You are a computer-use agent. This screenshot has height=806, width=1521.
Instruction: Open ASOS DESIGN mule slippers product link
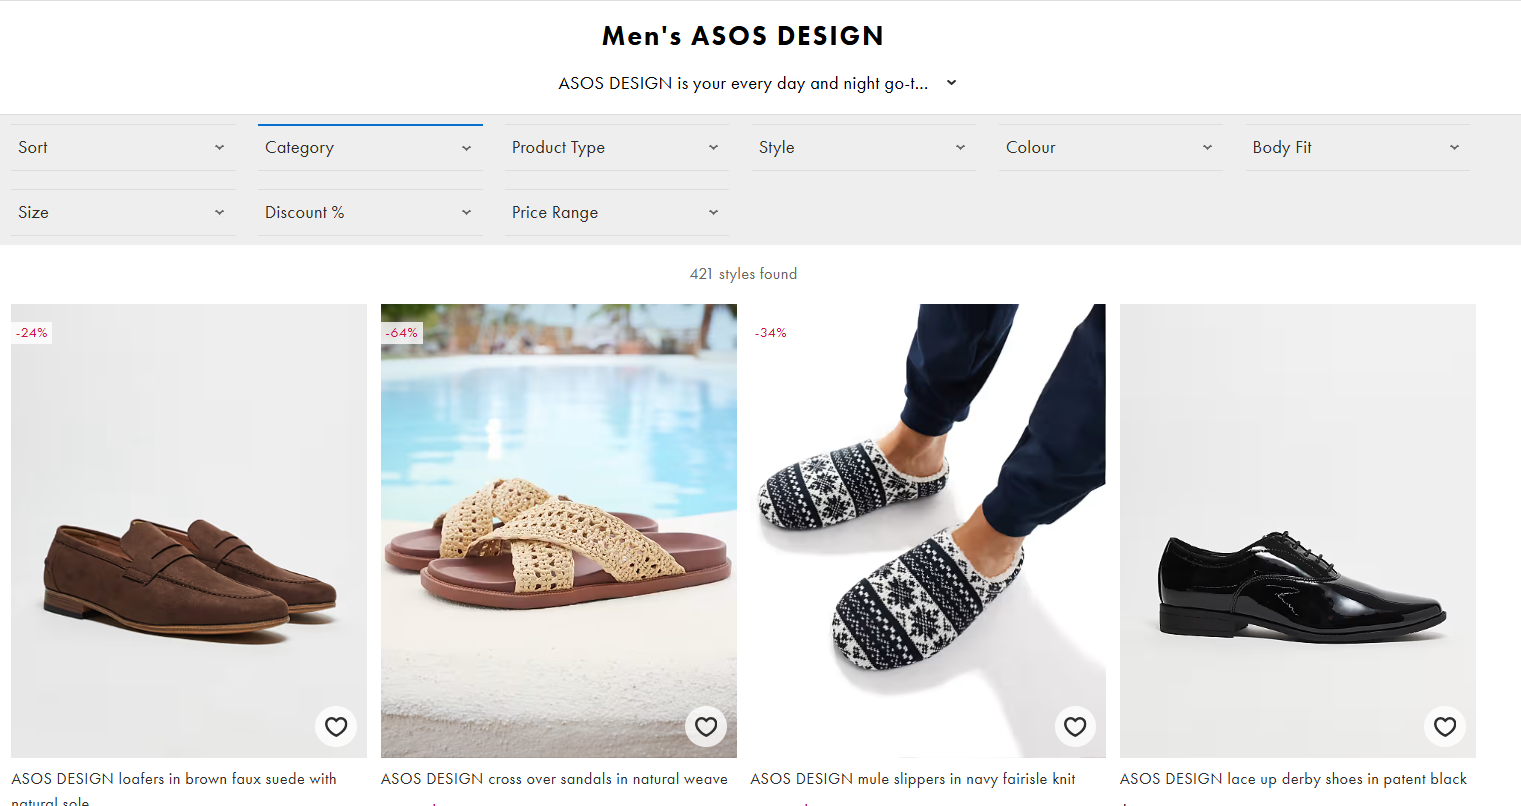click(x=913, y=779)
